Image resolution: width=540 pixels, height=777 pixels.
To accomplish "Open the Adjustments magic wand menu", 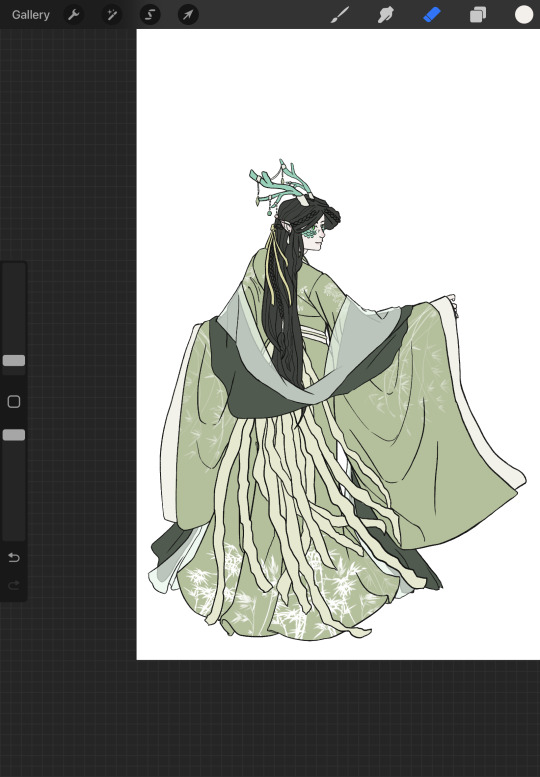I will 111,15.
